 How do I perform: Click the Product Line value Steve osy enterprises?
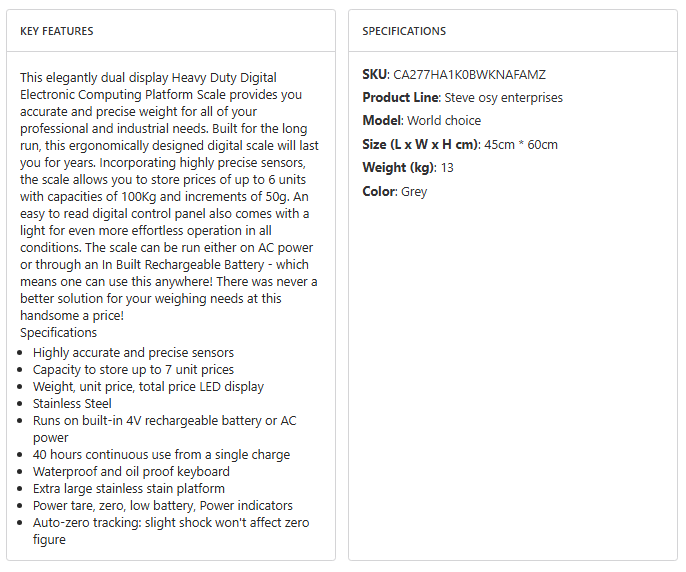[503, 98]
